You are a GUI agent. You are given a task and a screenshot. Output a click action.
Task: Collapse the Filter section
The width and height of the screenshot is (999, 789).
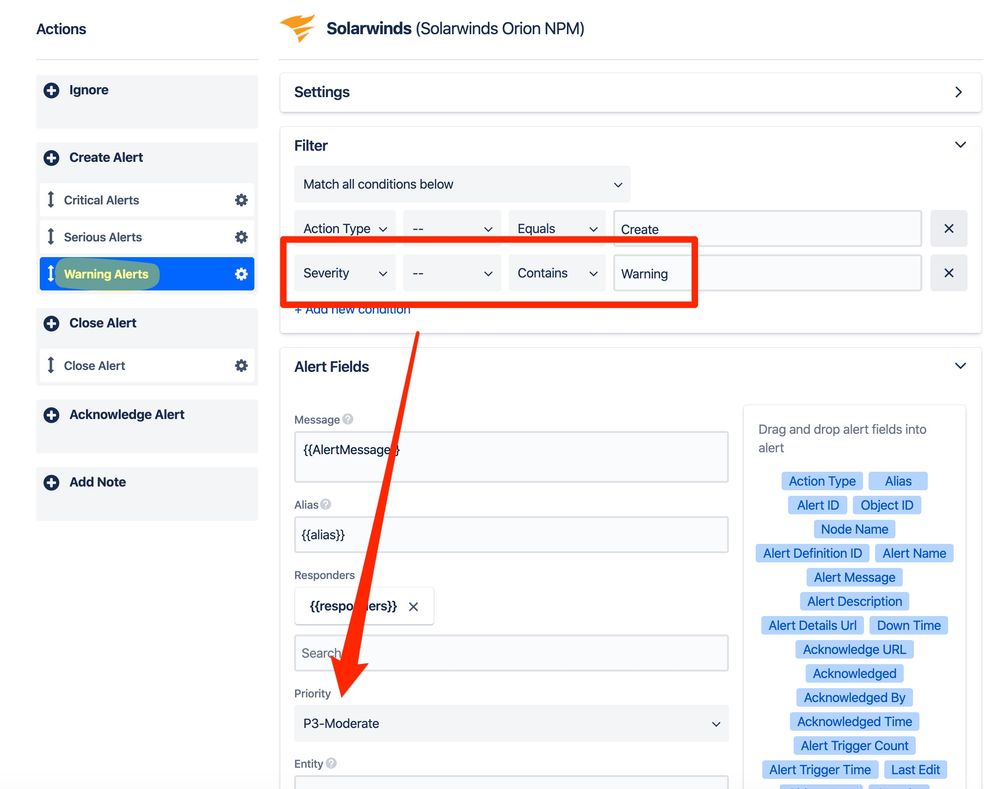[960, 145]
